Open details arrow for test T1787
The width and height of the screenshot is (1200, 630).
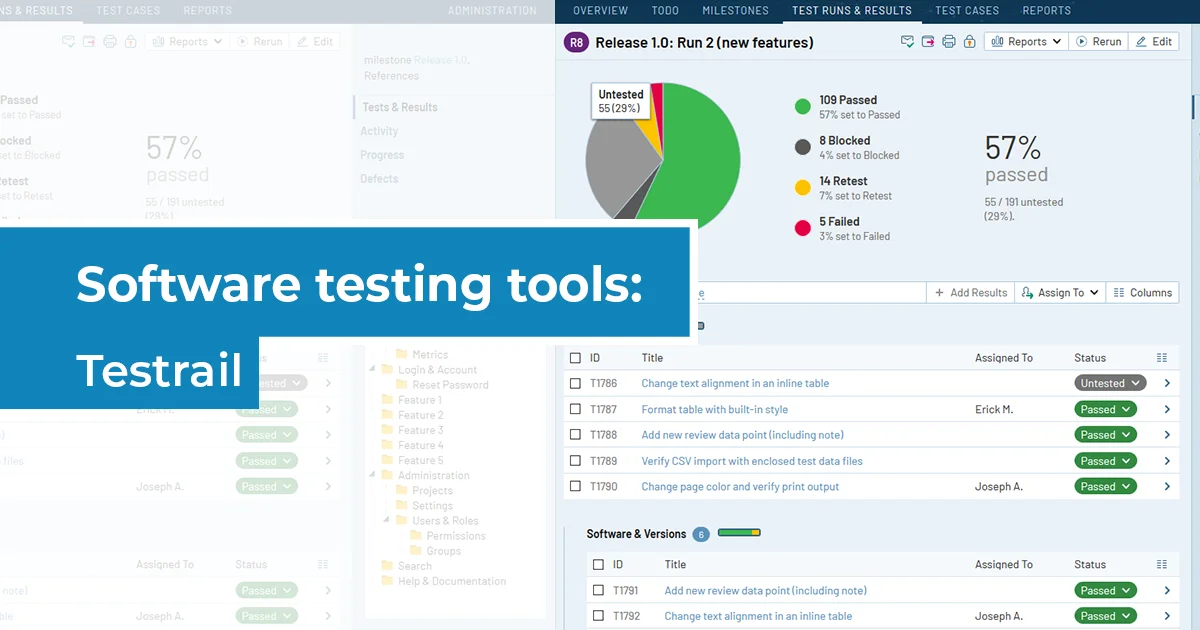(x=1167, y=409)
